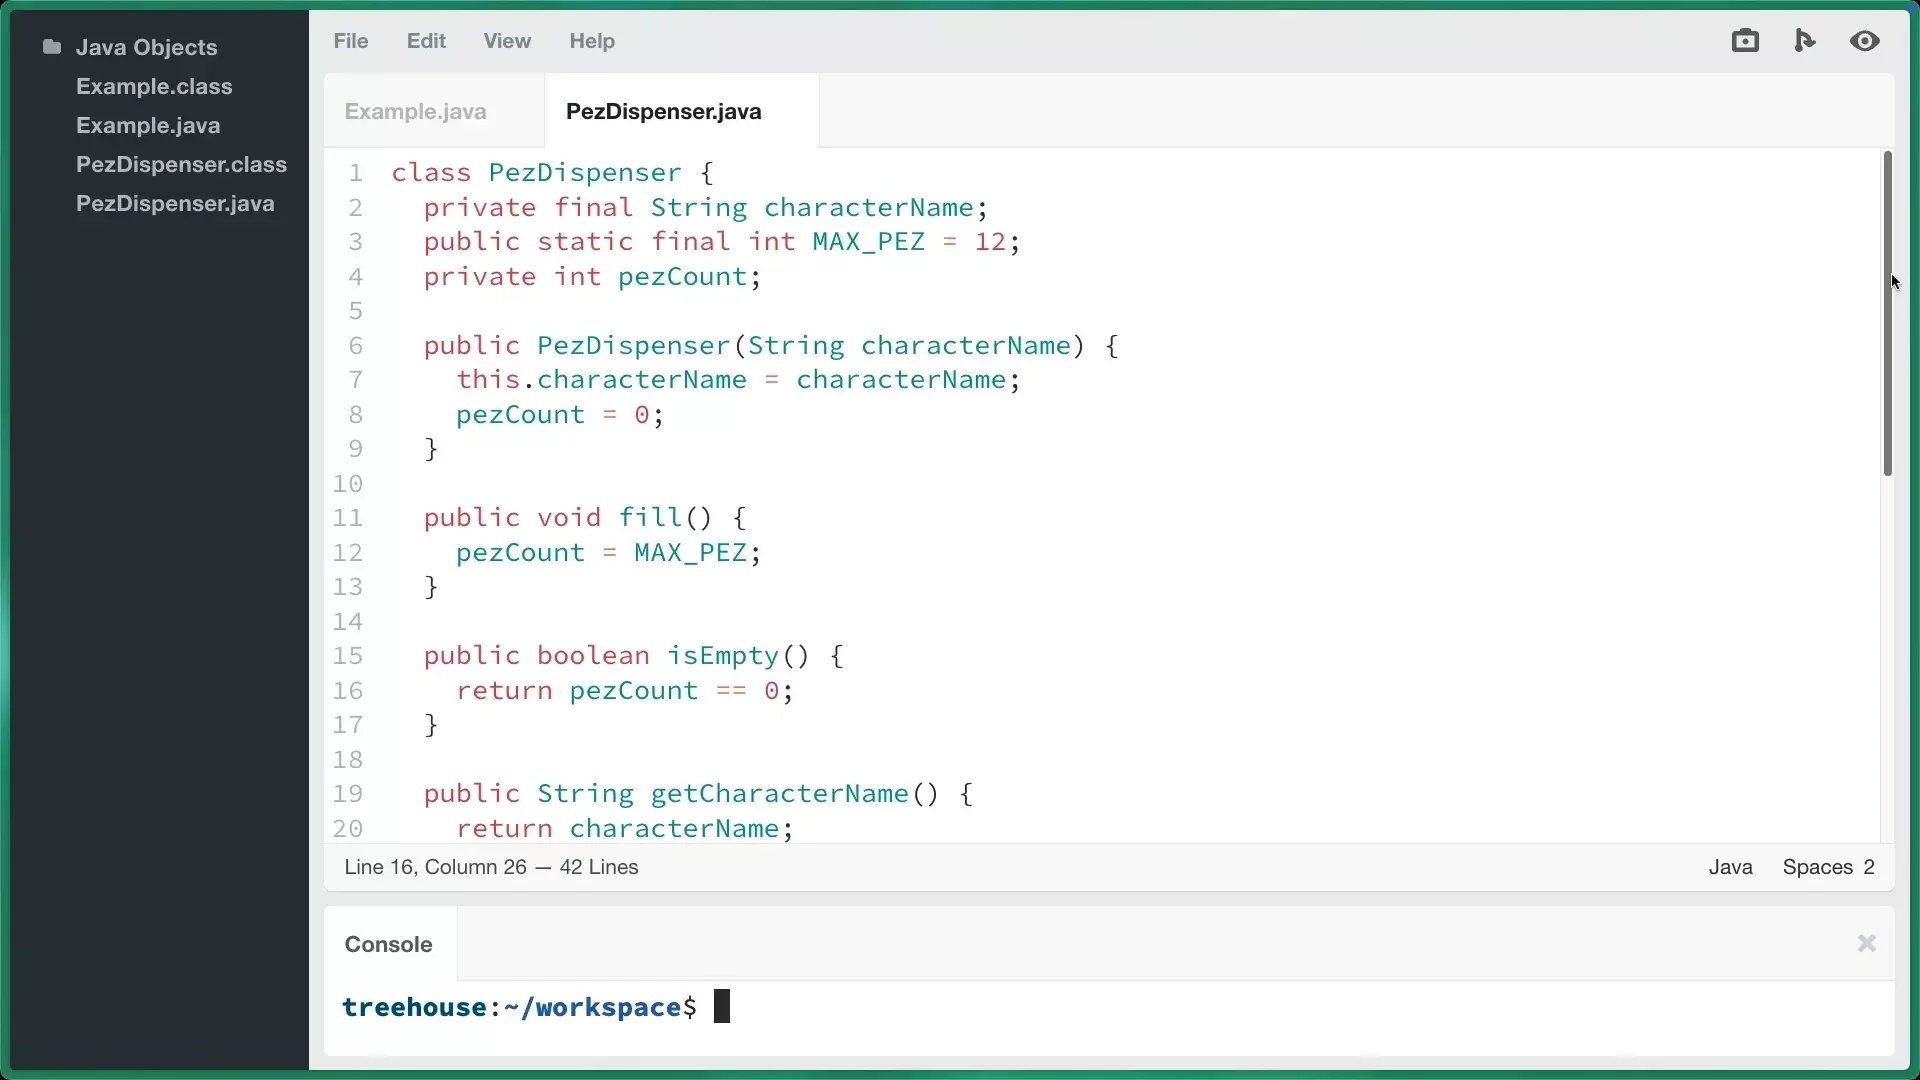
Task: Collapse the Java Objects folder label
Action: pyautogui.click(x=146, y=47)
